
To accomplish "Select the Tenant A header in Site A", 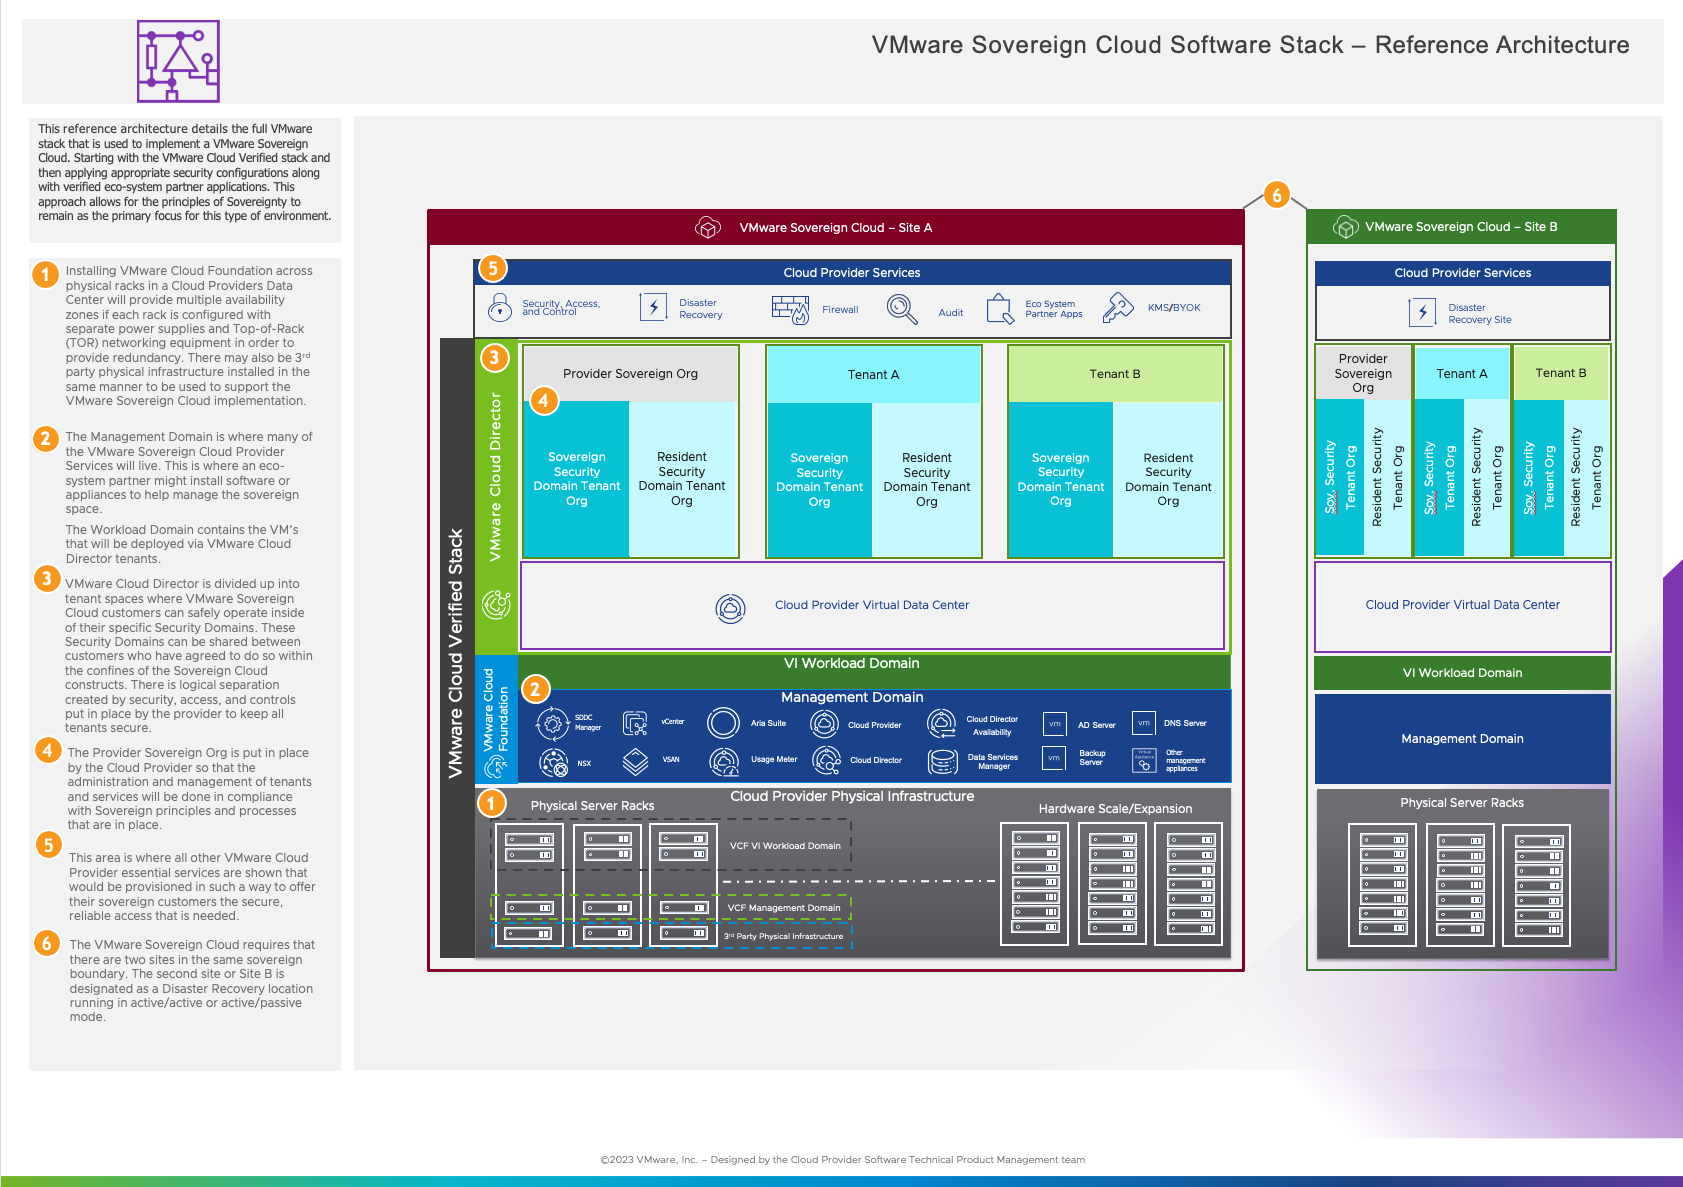I will [x=873, y=374].
